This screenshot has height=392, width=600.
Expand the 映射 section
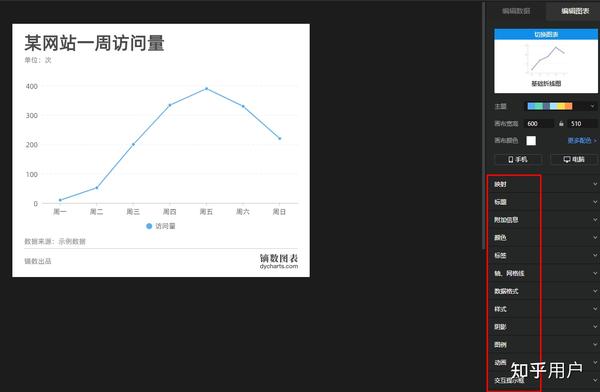point(544,184)
